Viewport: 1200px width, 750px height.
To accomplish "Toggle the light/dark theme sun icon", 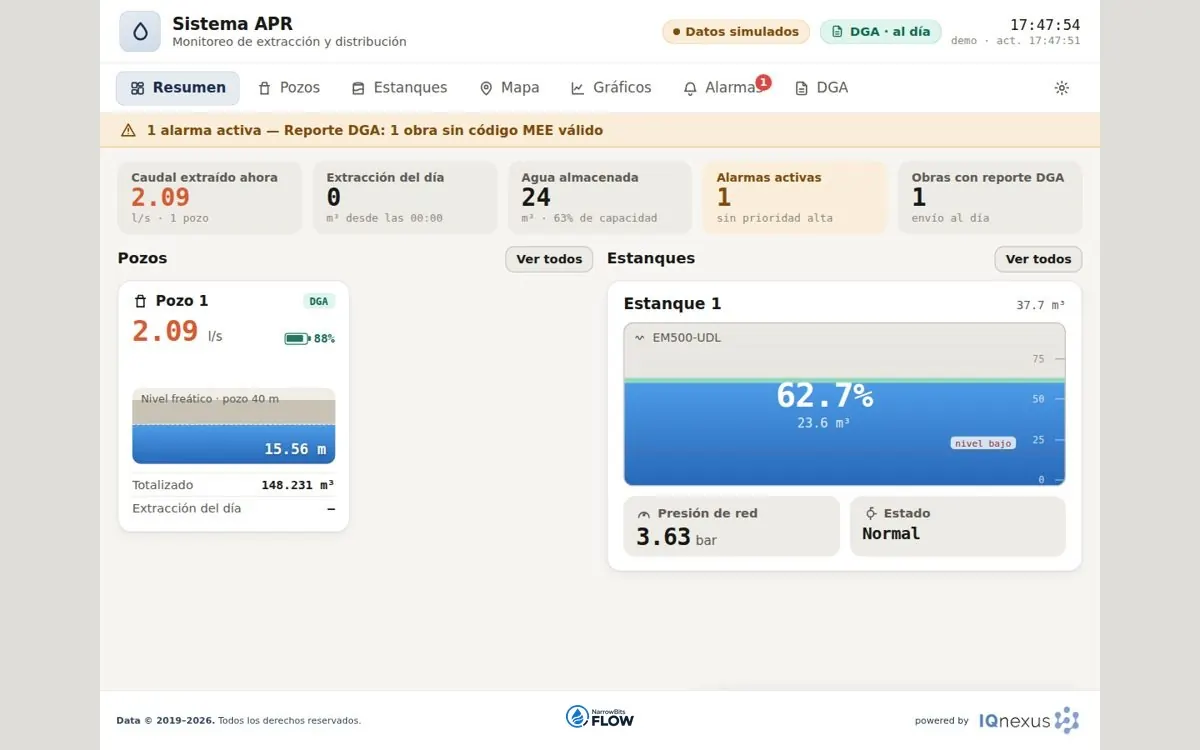I will coord(1062,88).
